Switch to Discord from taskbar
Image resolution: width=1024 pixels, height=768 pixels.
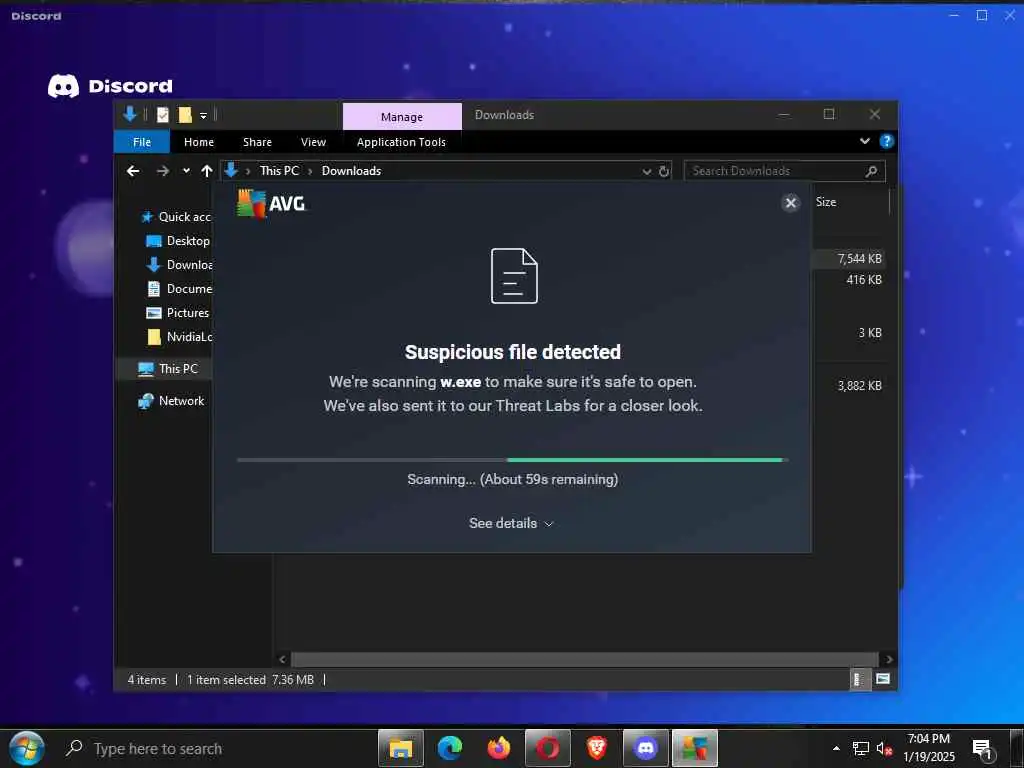coord(646,748)
